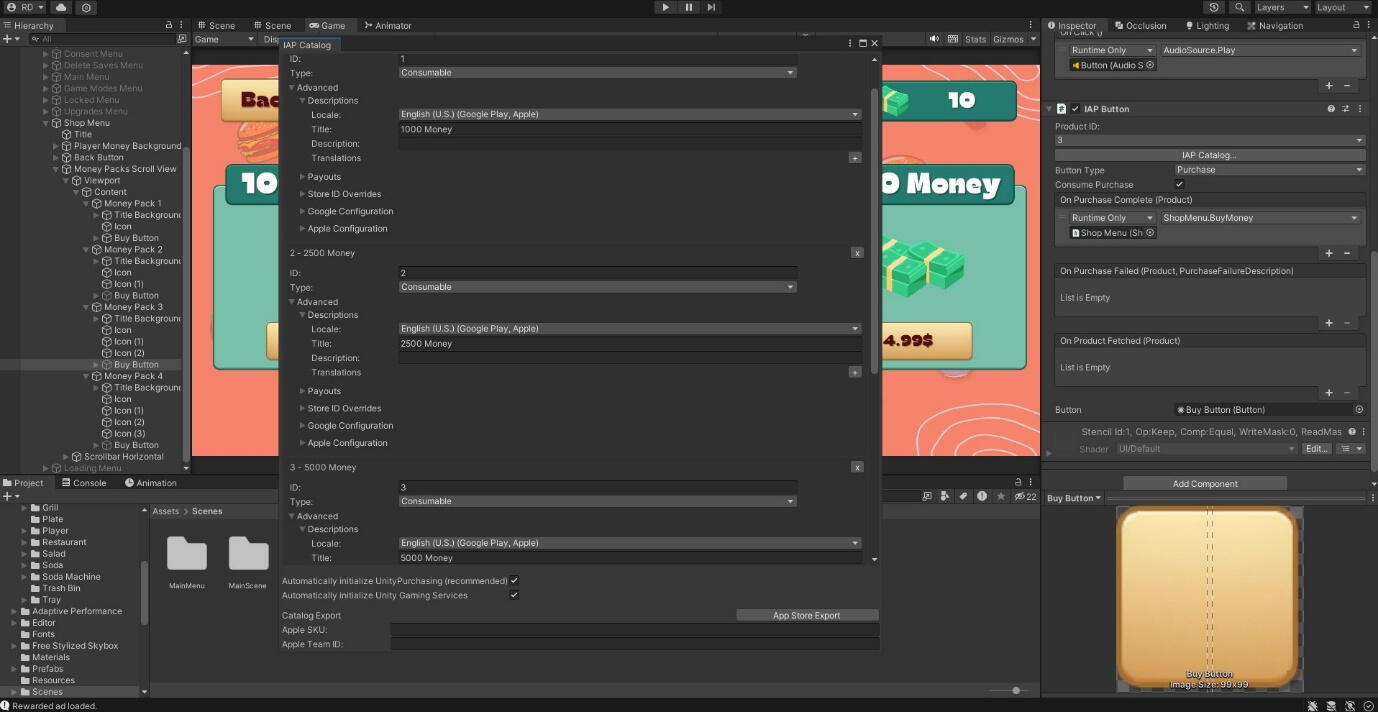Click the App Store Export button
1378x712 pixels.
[806, 615]
